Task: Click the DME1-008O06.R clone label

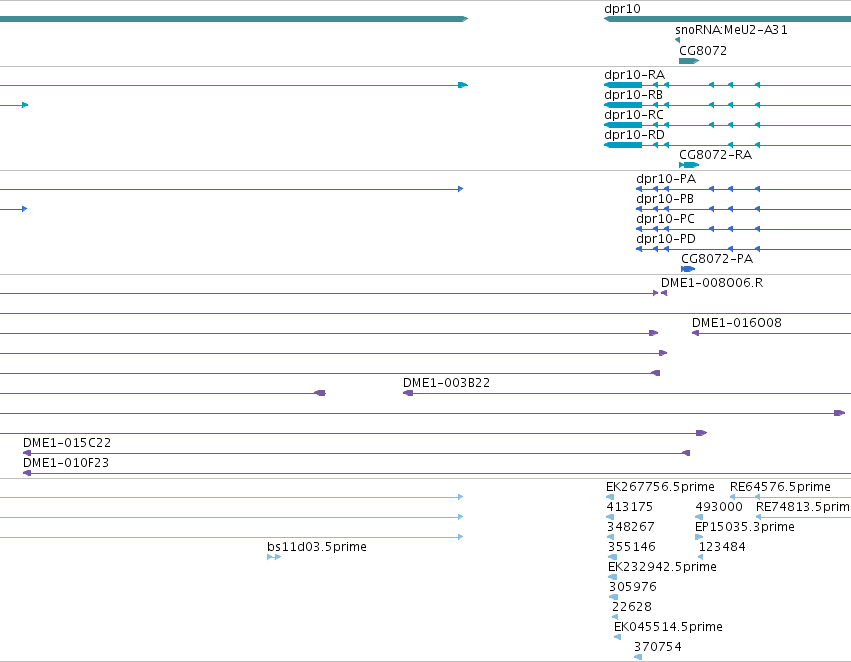Action: tap(712, 283)
